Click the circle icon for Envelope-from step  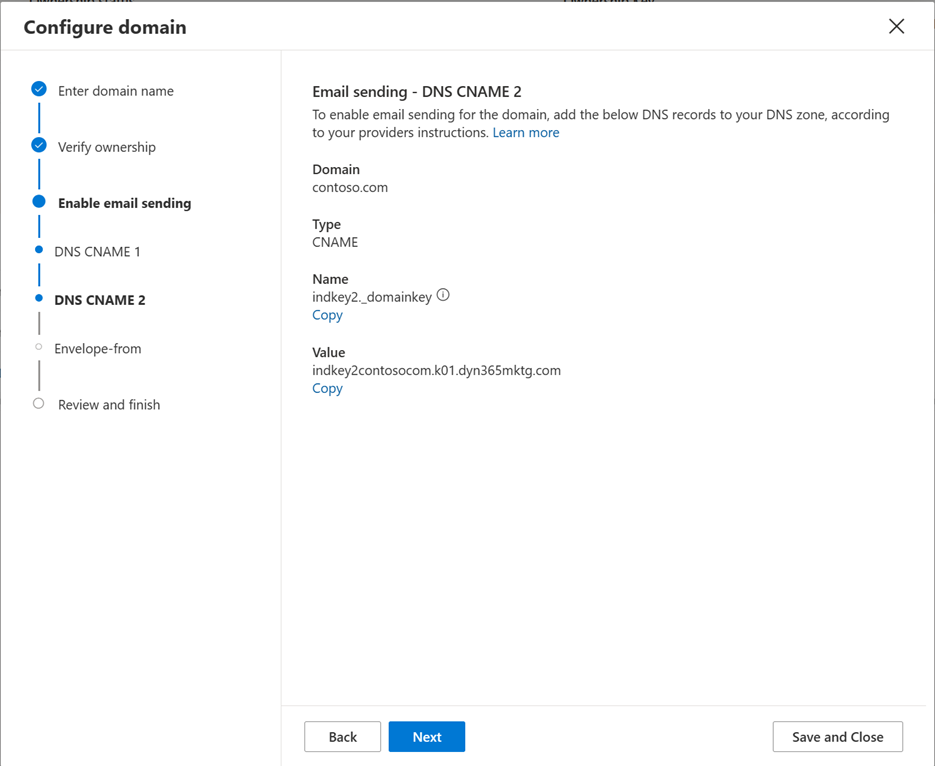(x=38, y=348)
